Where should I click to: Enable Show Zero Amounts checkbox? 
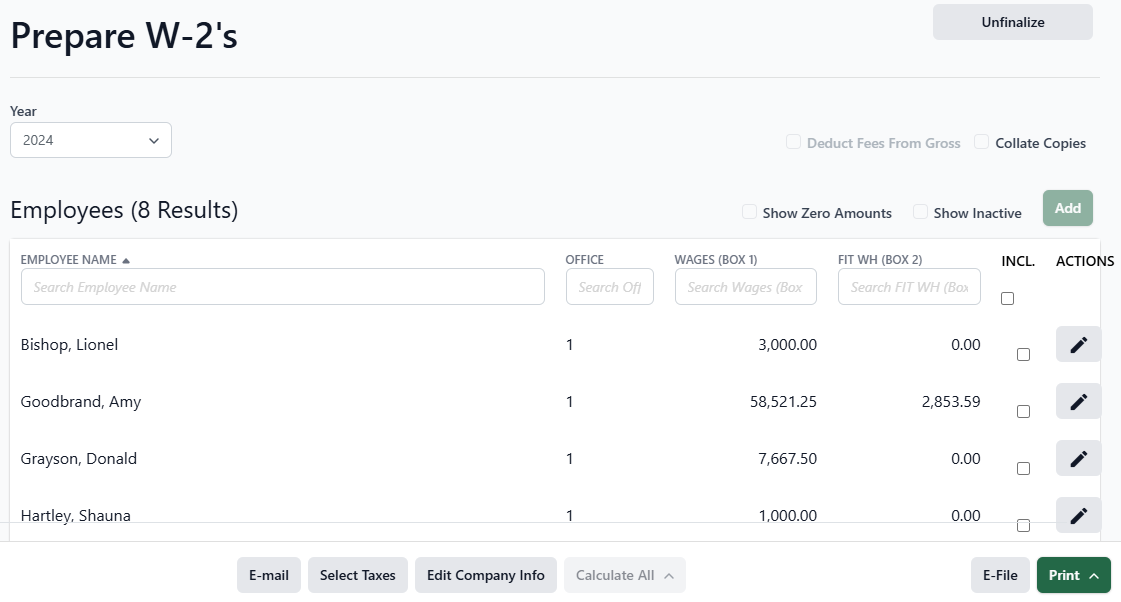[x=749, y=212]
